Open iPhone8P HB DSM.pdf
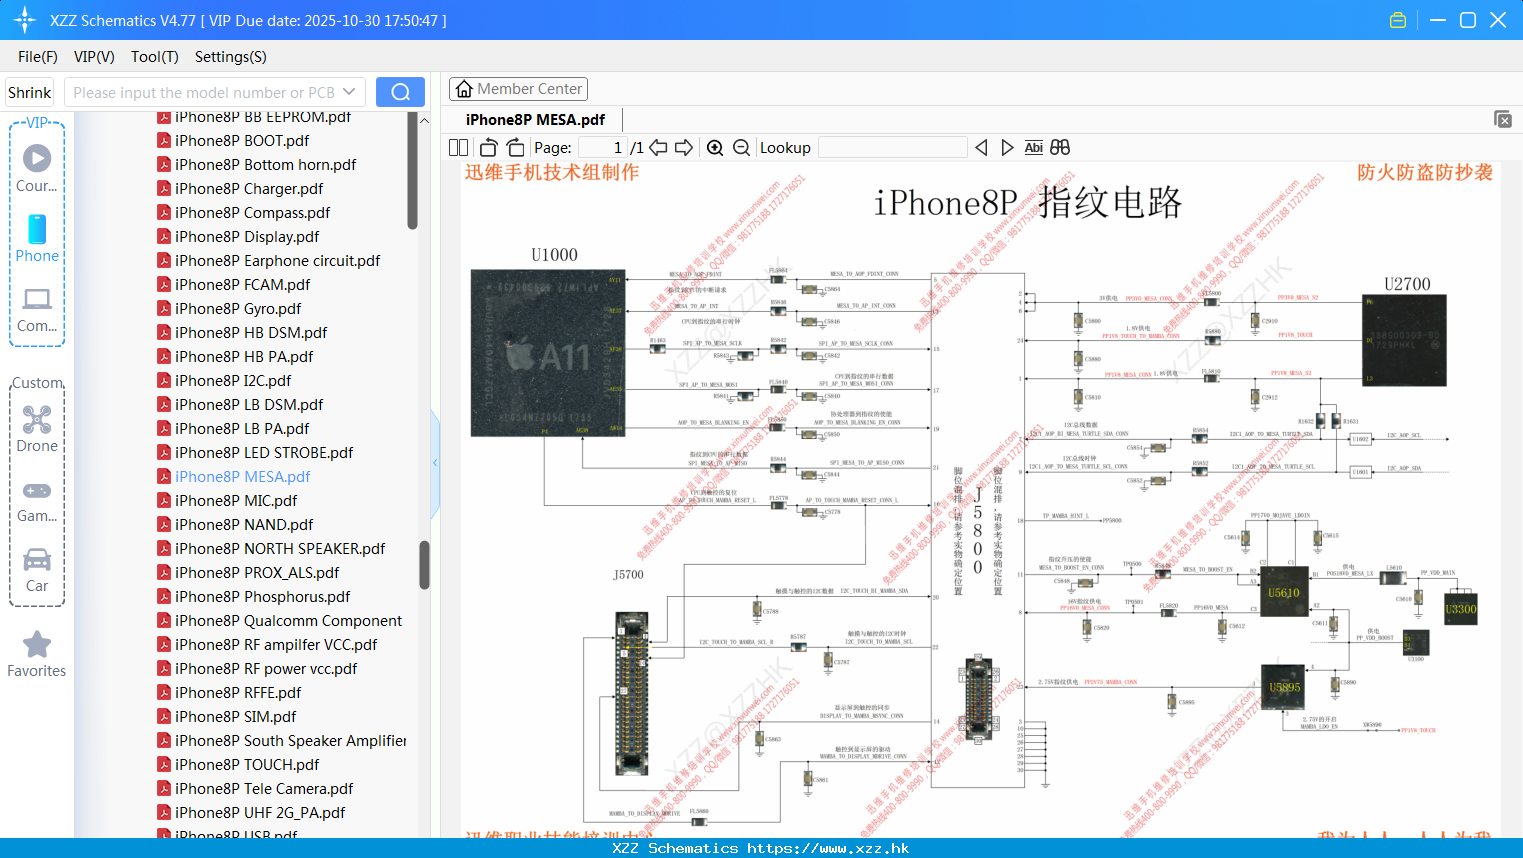 coord(251,333)
